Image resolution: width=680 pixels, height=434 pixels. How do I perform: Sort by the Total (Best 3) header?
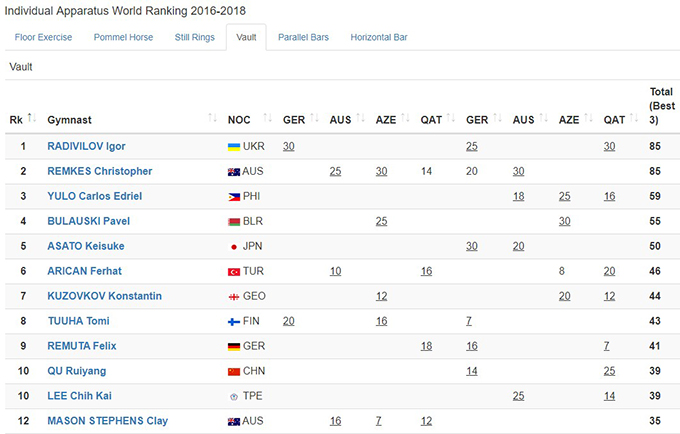click(x=660, y=105)
